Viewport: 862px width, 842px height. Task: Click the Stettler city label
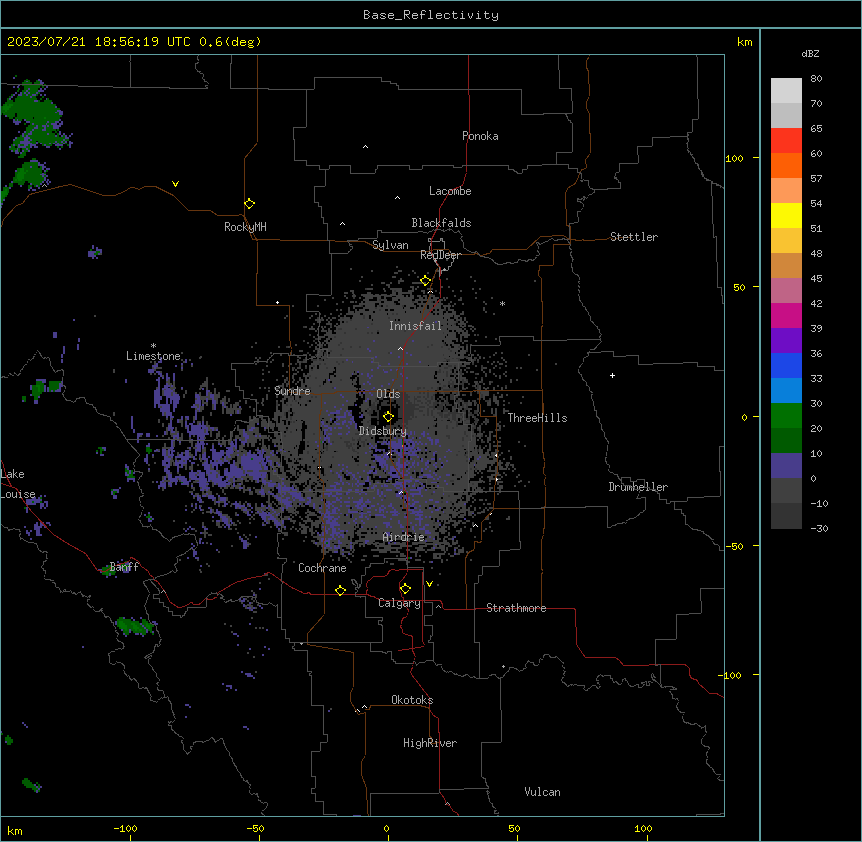pos(634,237)
